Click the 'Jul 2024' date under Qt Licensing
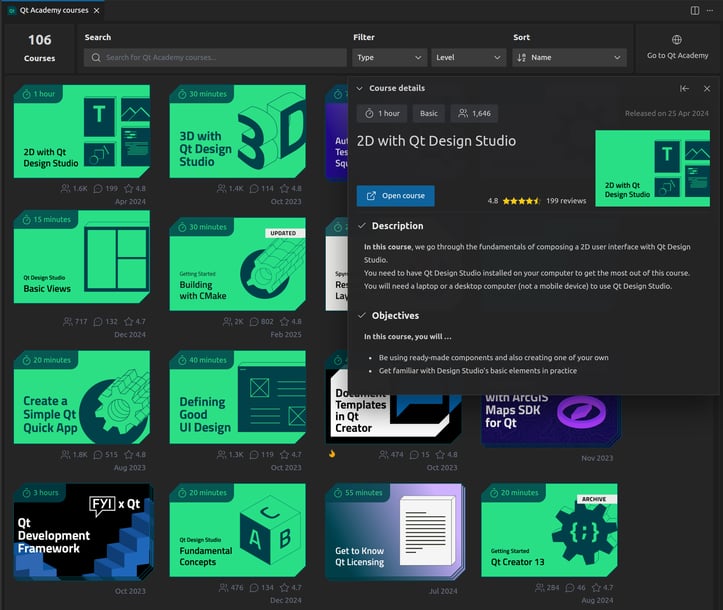This screenshot has width=723, height=610. pos(443,591)
